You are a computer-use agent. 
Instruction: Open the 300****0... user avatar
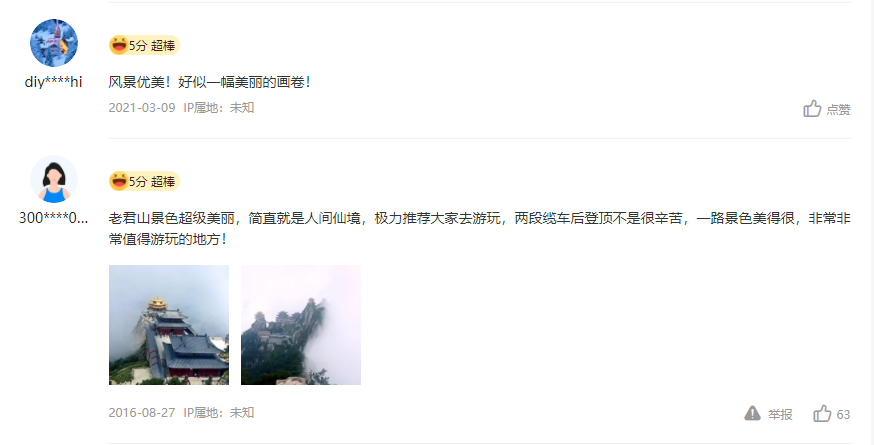(x=54, y=179)
